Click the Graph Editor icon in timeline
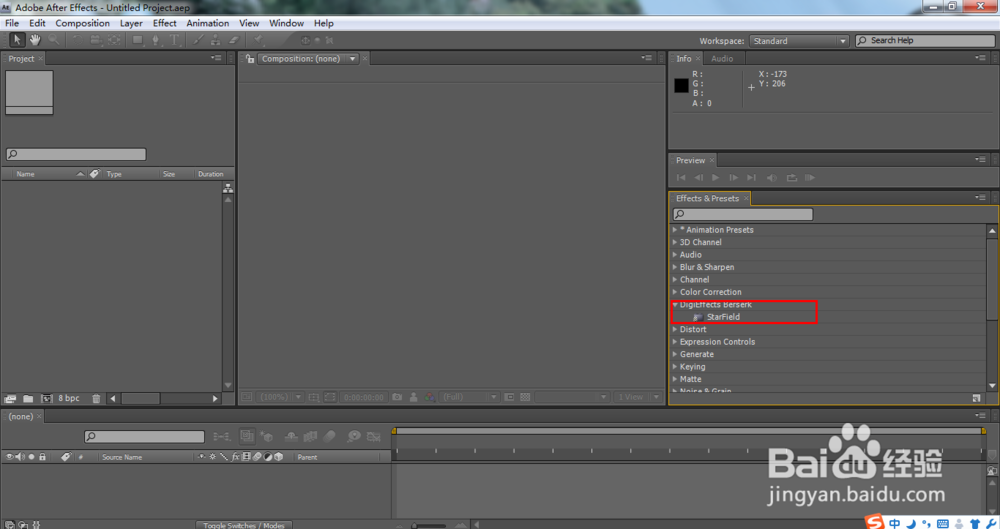This screenshot has width=1000, height=529. click(374, 436)
